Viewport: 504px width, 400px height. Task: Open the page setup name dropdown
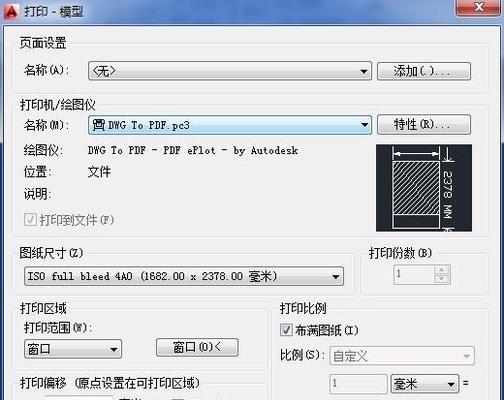coord(230,71)
